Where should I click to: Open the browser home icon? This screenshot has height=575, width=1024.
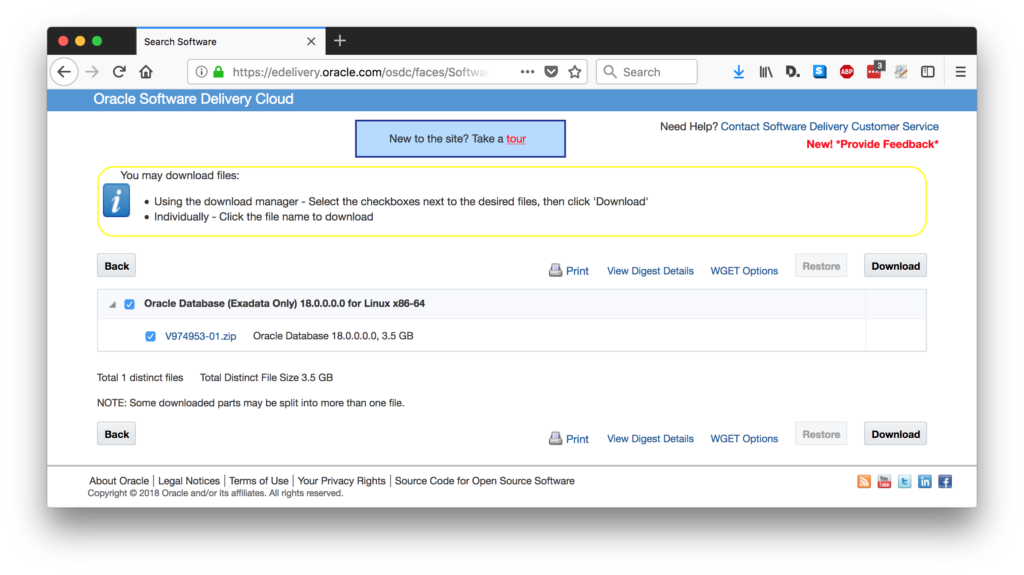pos(146,72)
